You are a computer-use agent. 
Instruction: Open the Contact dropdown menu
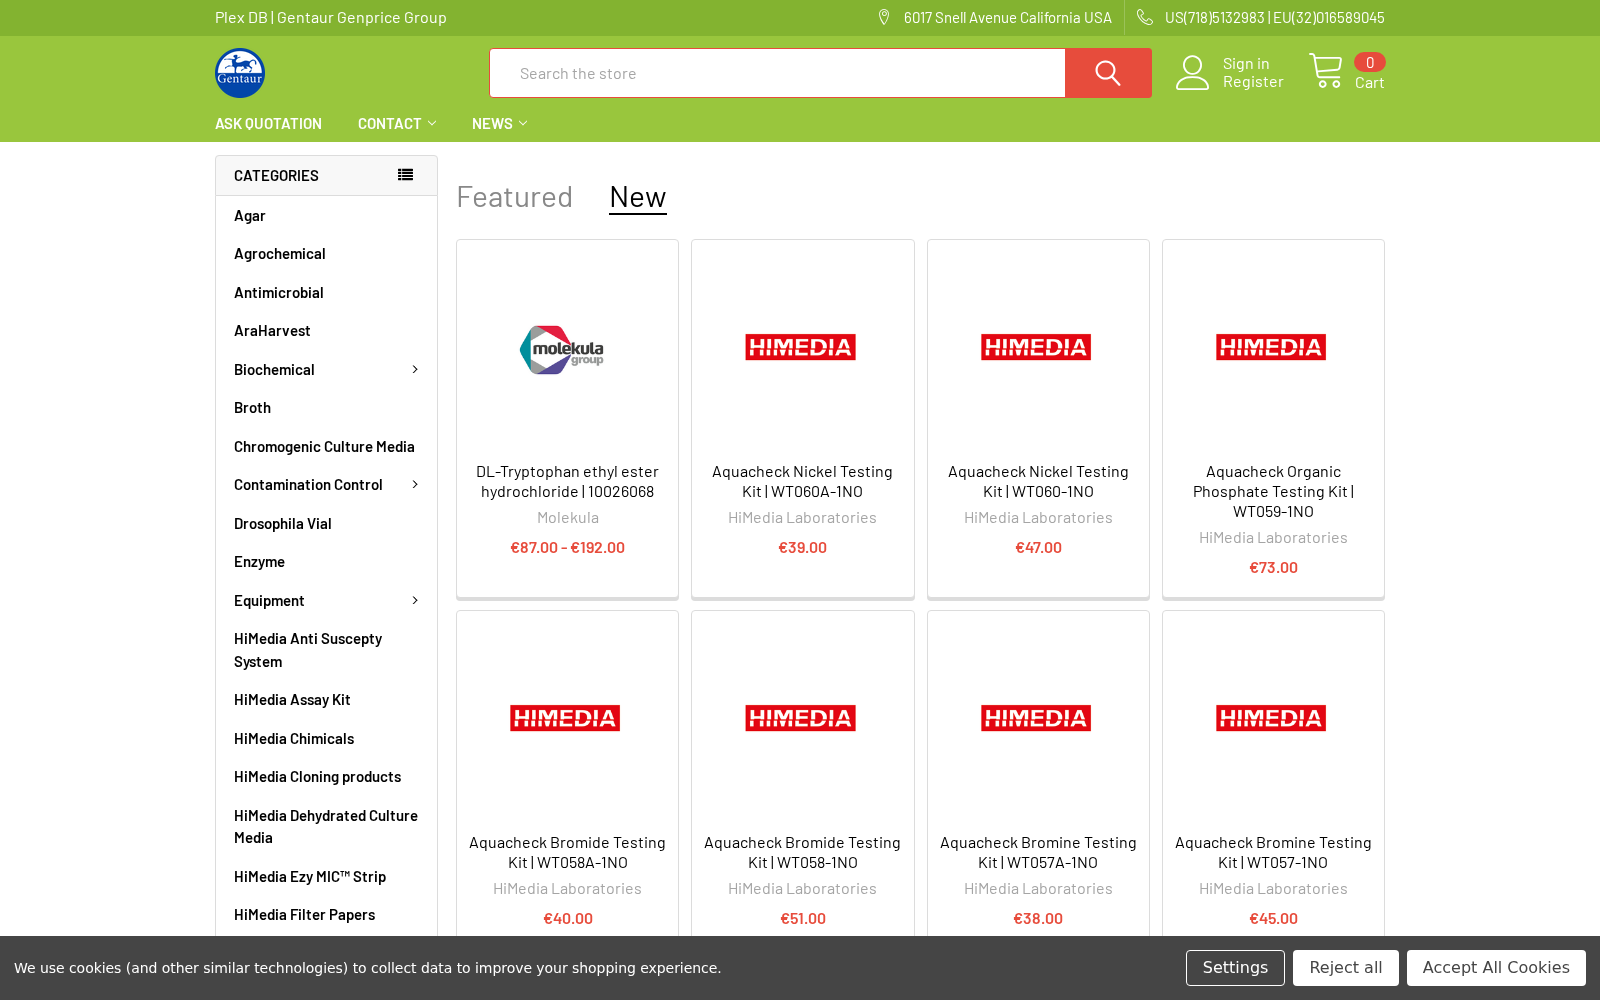(397, 124)
